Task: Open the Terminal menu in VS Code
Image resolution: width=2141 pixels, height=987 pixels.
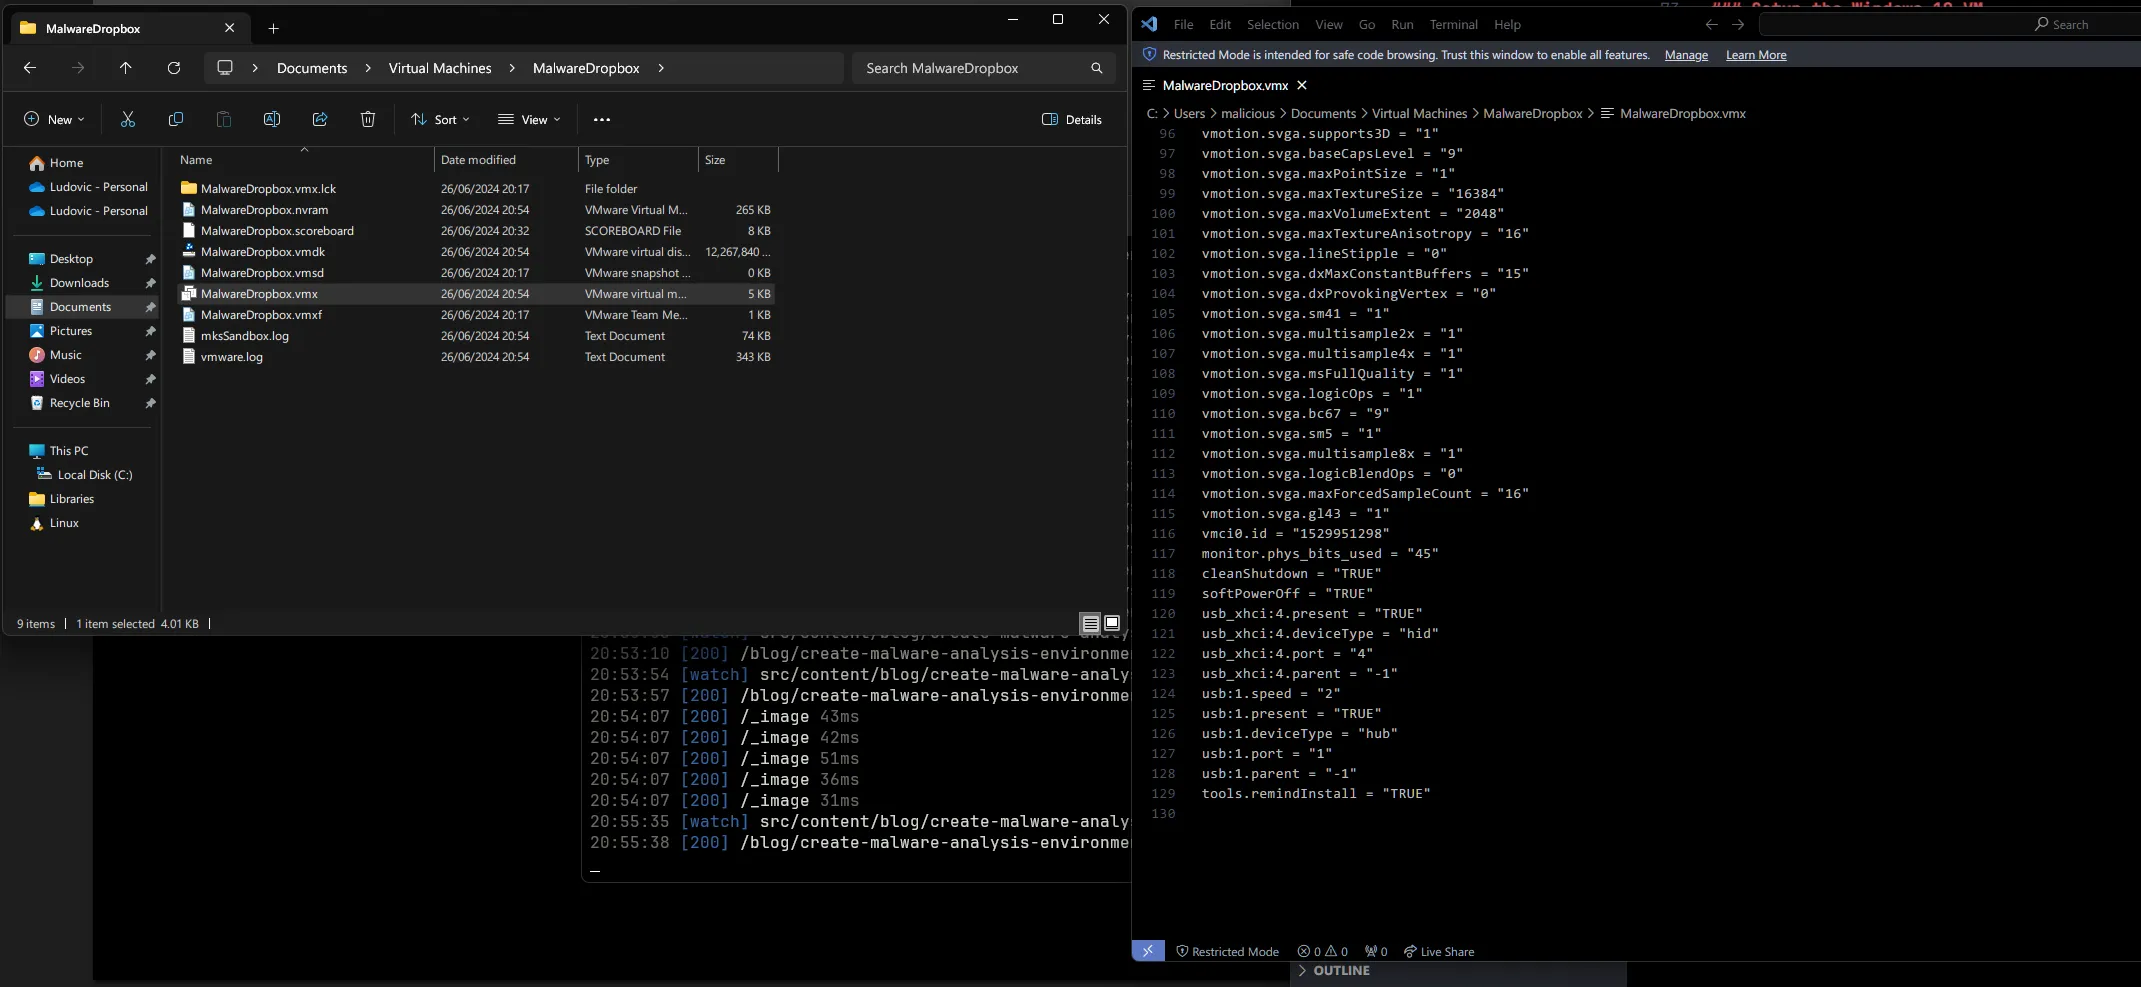Action: (x=1453, y=25)
